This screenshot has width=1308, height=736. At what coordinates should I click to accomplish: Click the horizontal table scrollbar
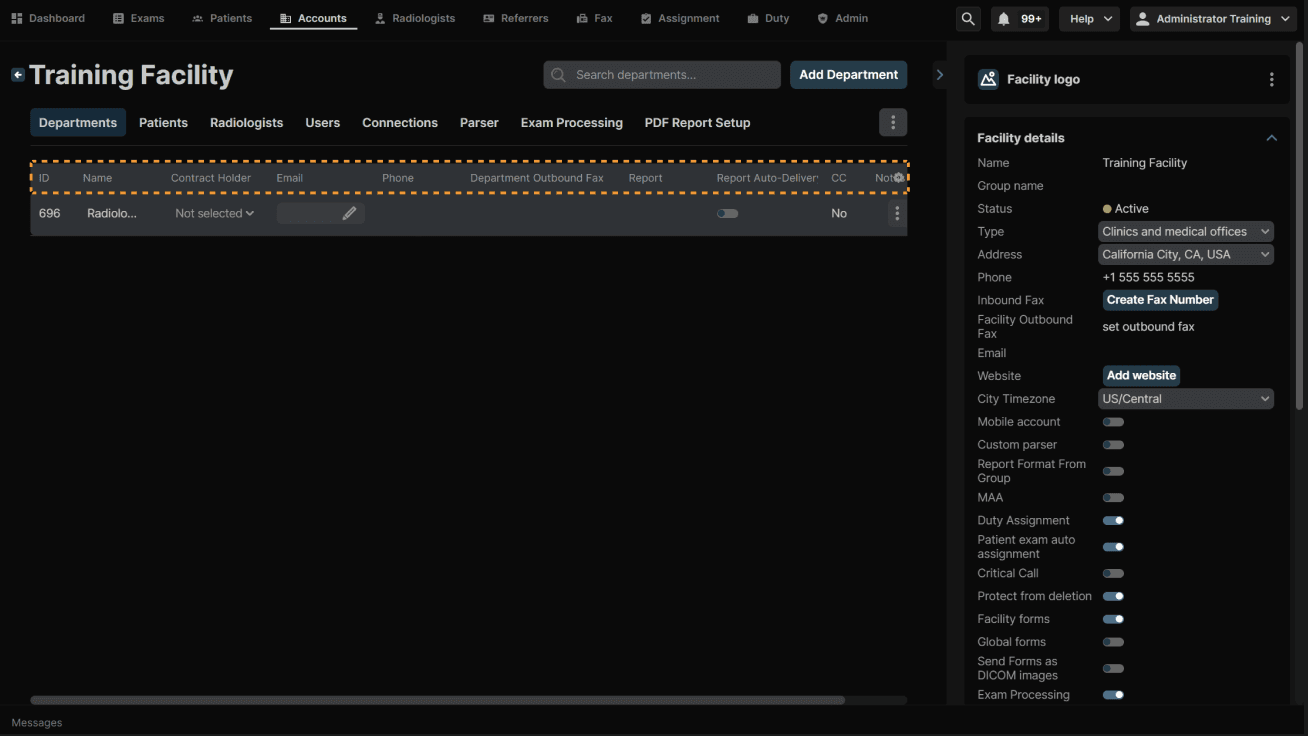437,700
